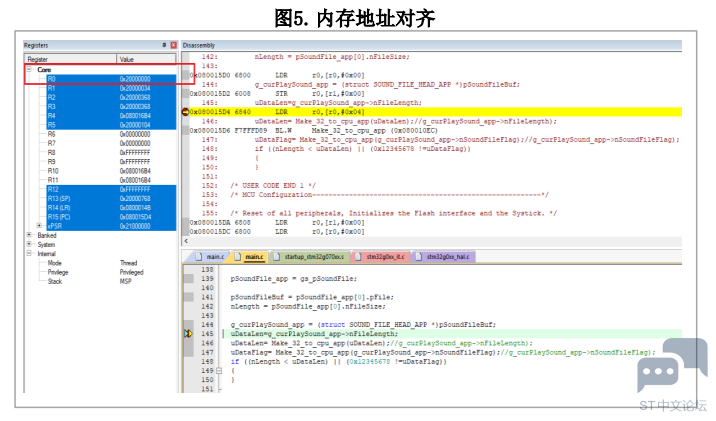Click the Mode entry under Internal
Screen dimensions: 716x421
pyautogui.click(x=54, y=263)
